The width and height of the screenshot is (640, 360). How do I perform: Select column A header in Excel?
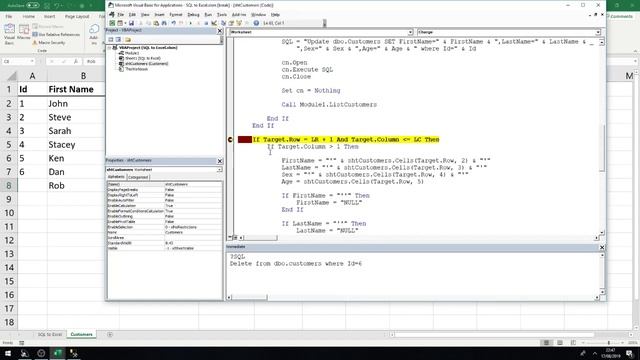[32, 76]
